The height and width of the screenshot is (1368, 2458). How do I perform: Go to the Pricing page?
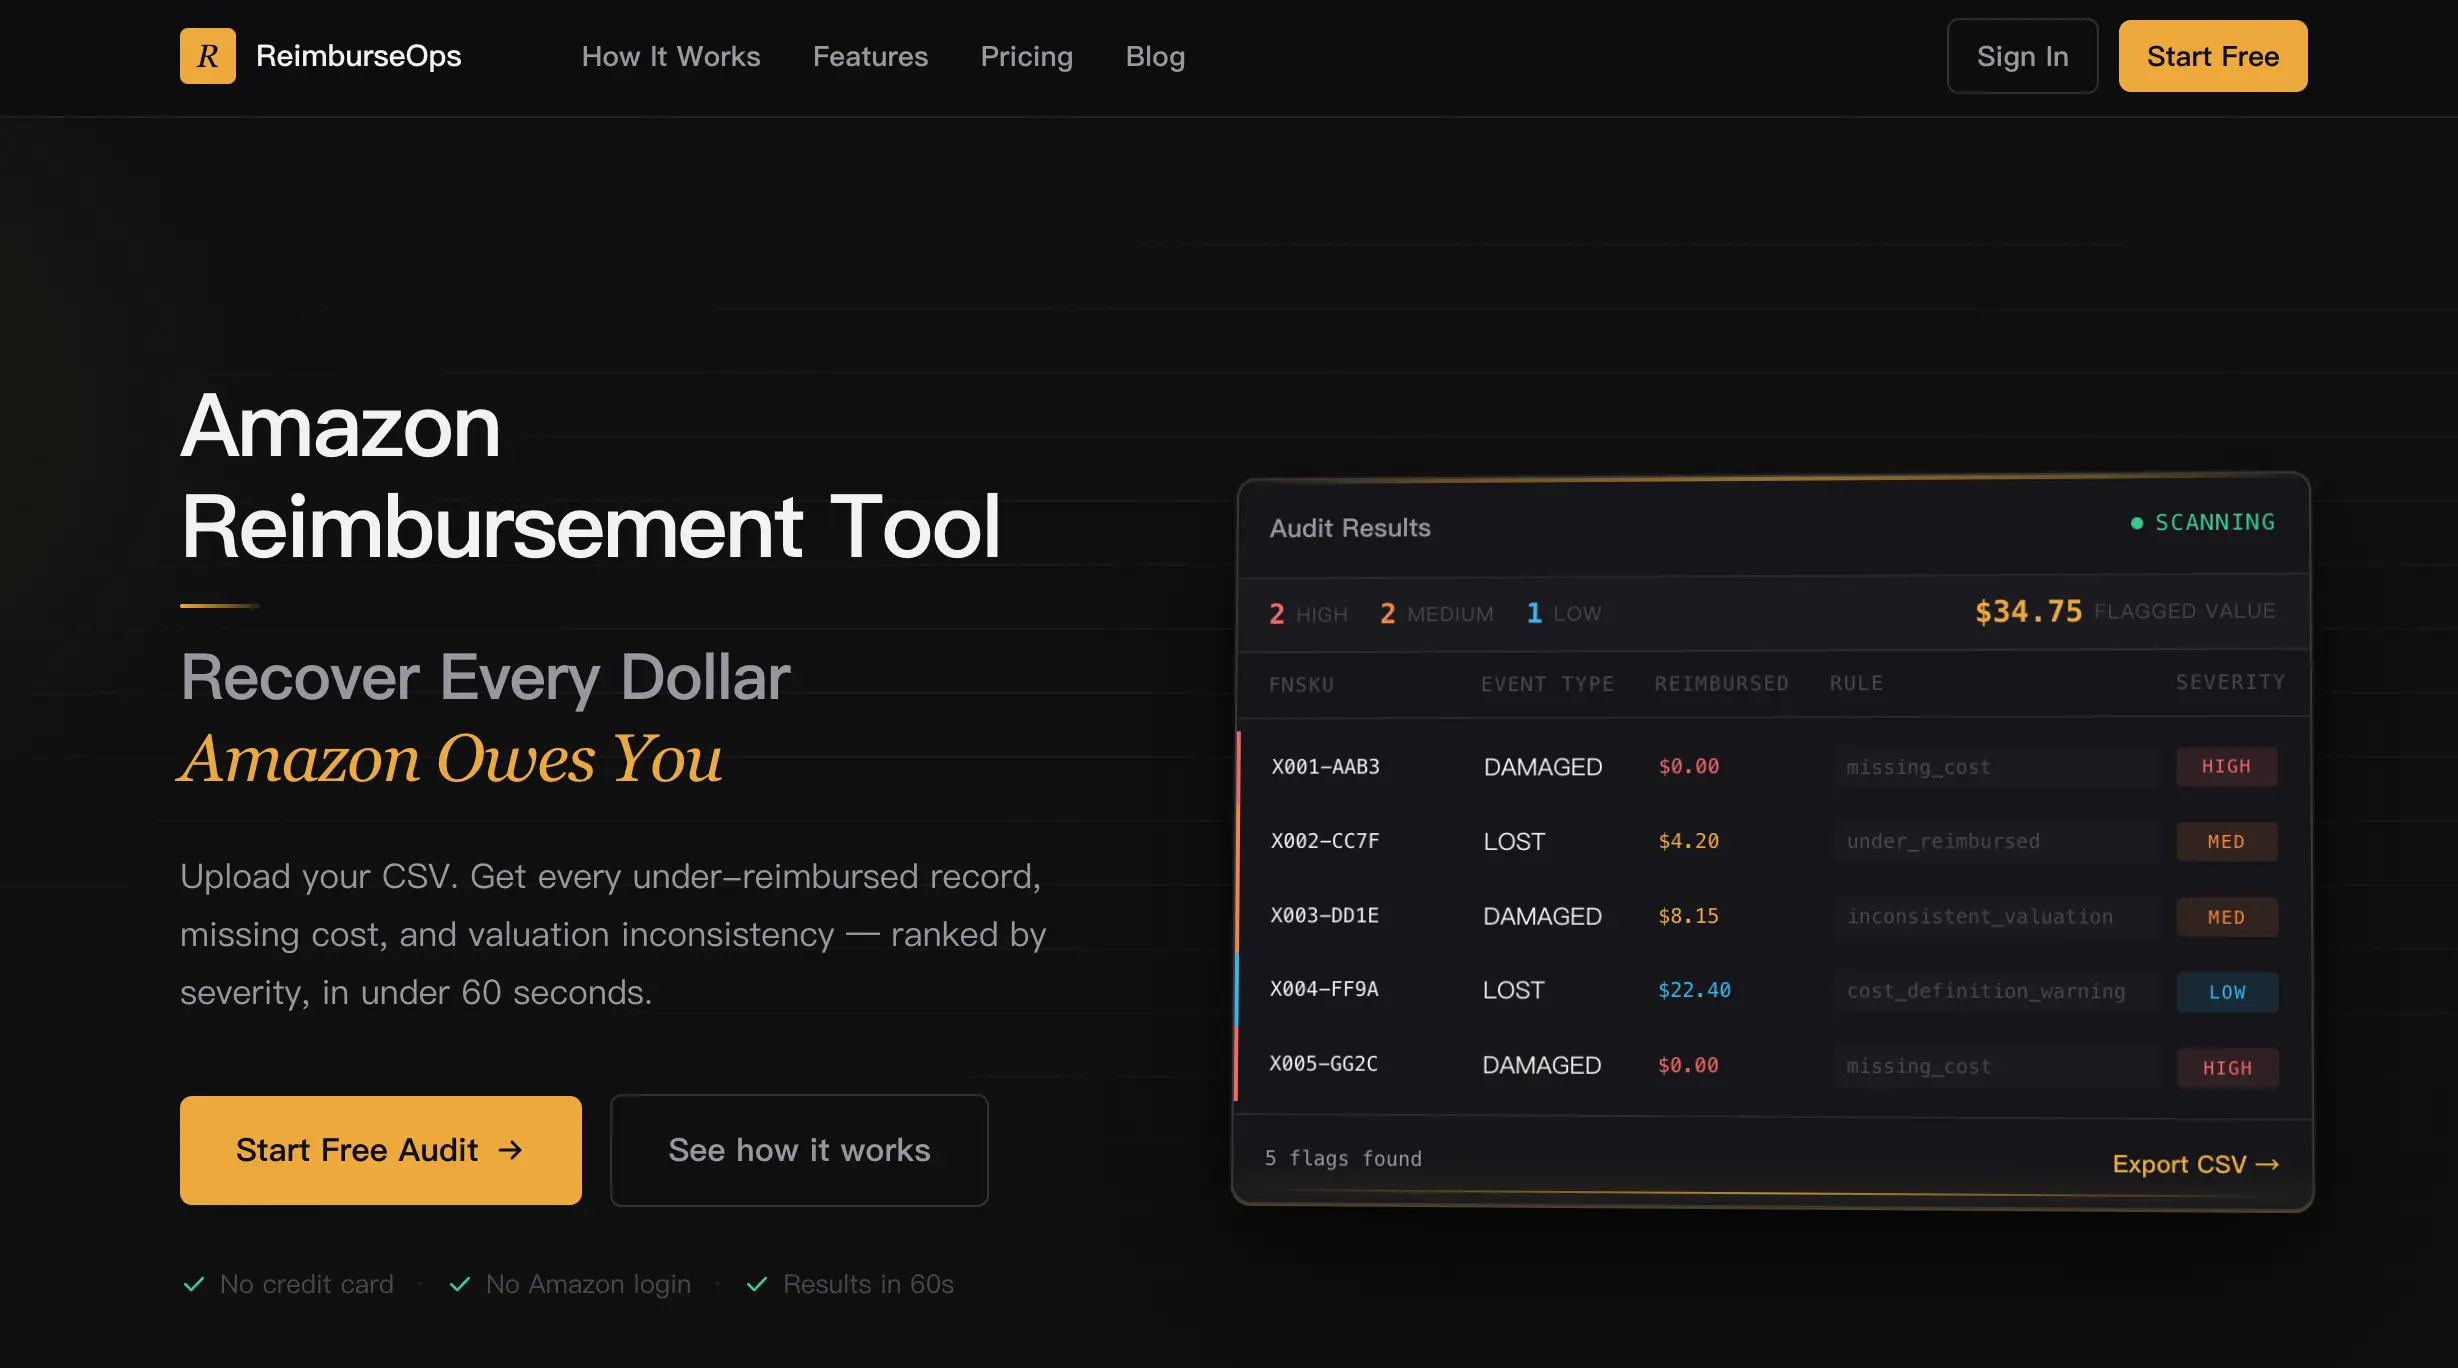1026,56
